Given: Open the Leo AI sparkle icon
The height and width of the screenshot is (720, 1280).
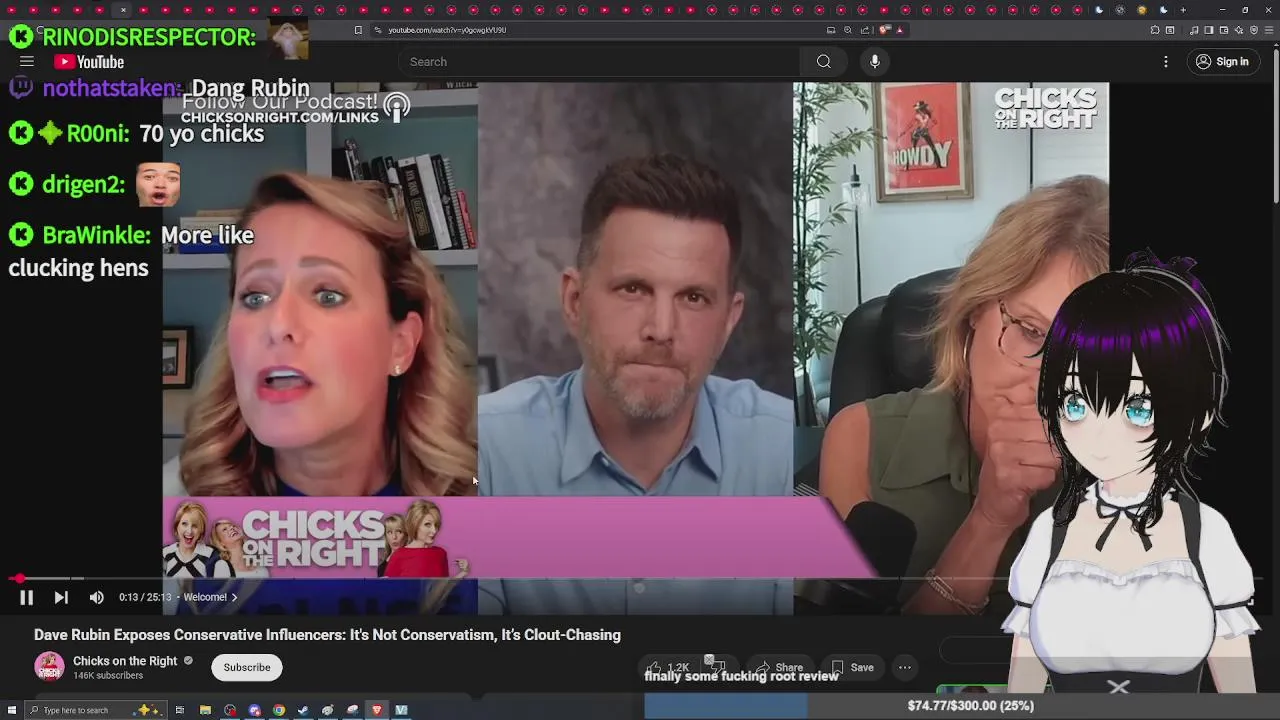Looking at the screenshot, I should pos(1239,30).
